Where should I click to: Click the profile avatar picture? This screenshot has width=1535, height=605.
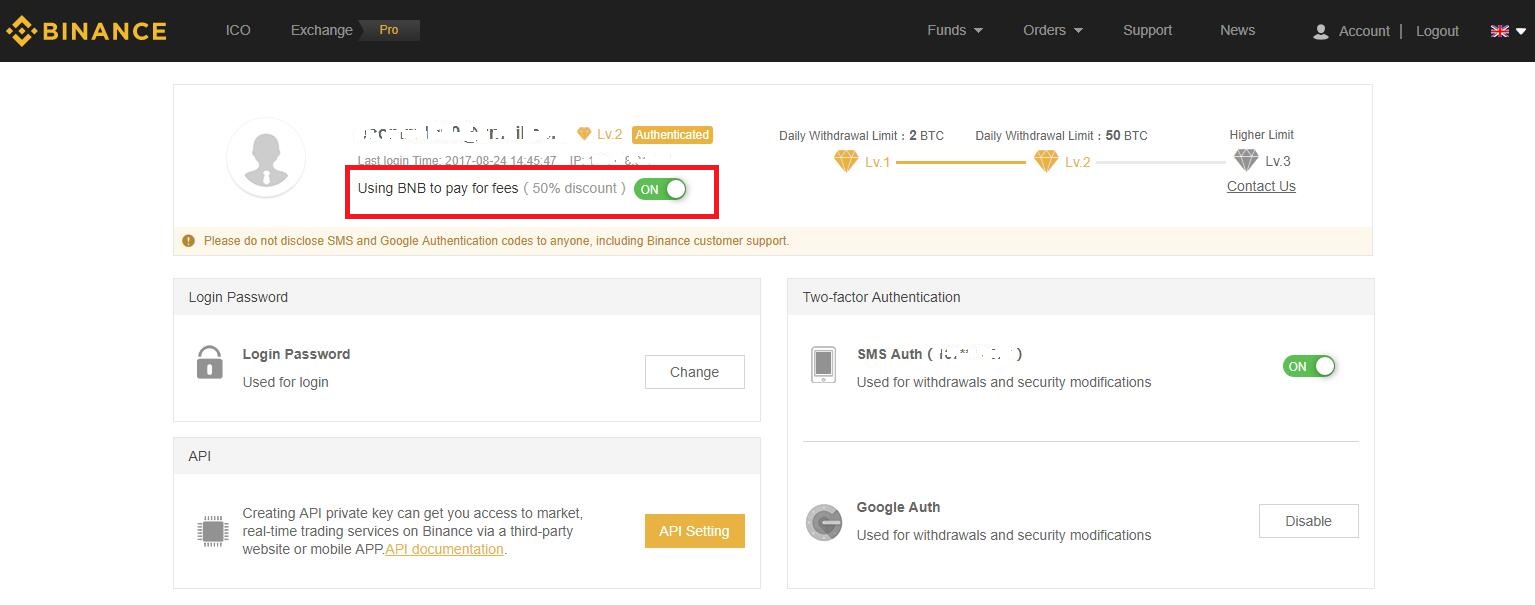(266, 157)
